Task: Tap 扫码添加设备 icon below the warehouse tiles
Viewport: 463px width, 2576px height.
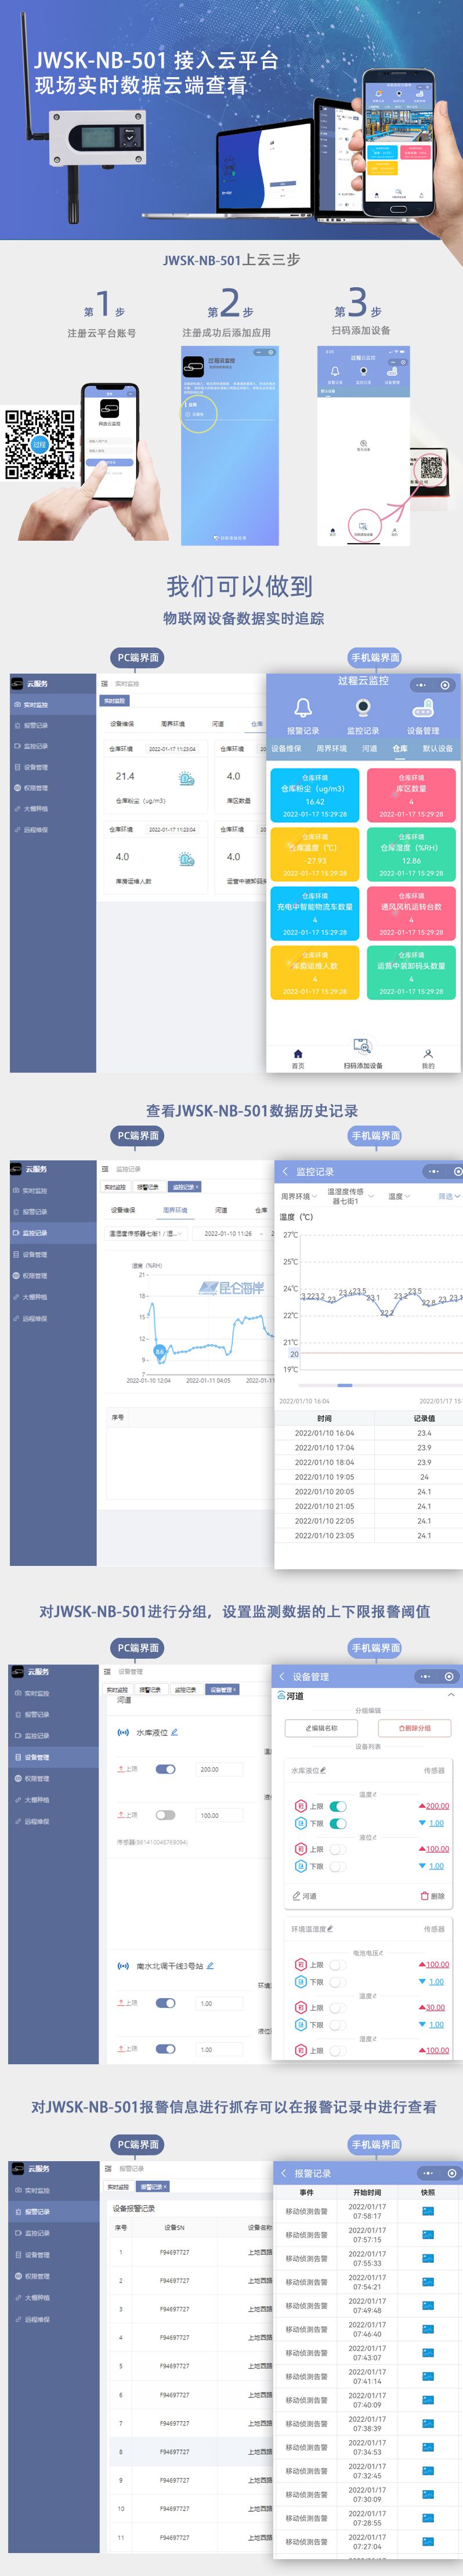Action: (362, 1046)
